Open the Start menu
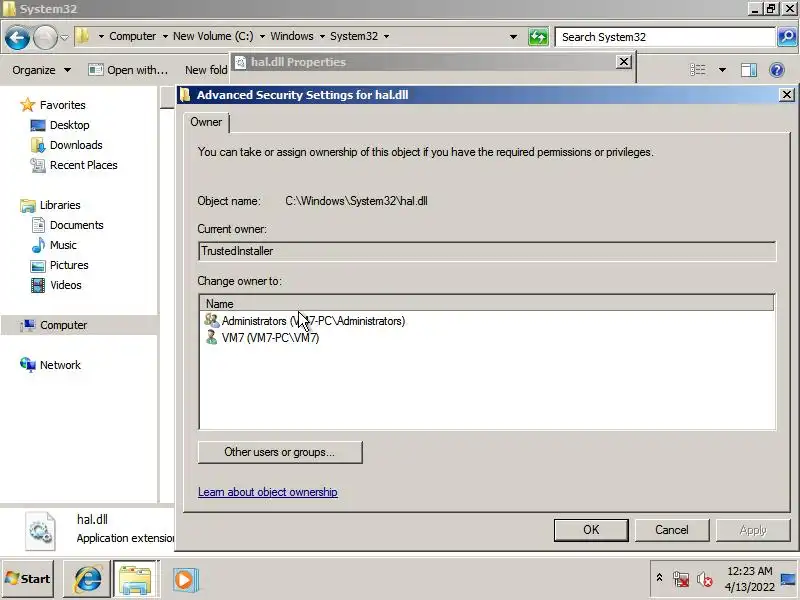Viewport: 800px width, 600px height. tap(28, 579)
